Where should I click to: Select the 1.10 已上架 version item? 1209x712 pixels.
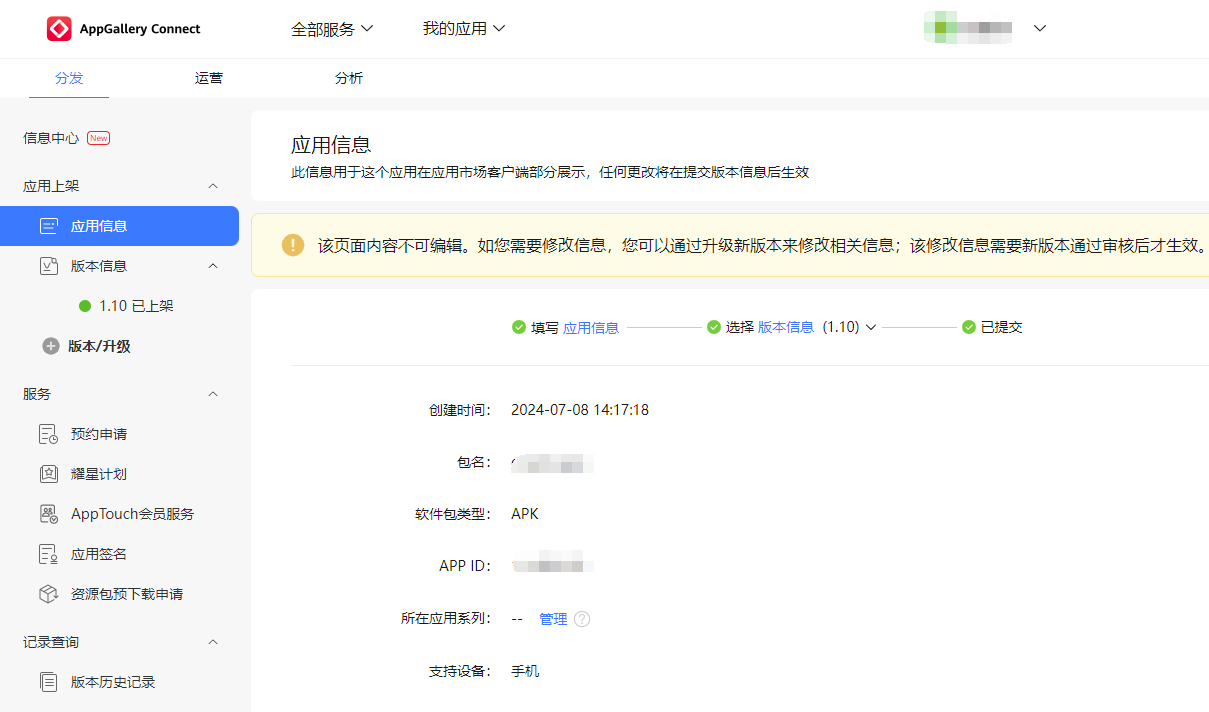(136, 306)
